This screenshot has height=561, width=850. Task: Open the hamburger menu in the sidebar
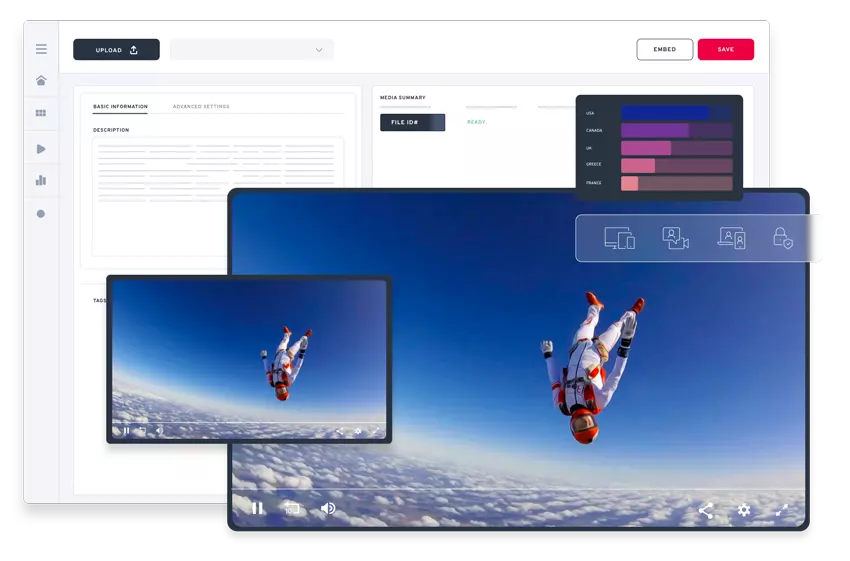pos(41,49)
